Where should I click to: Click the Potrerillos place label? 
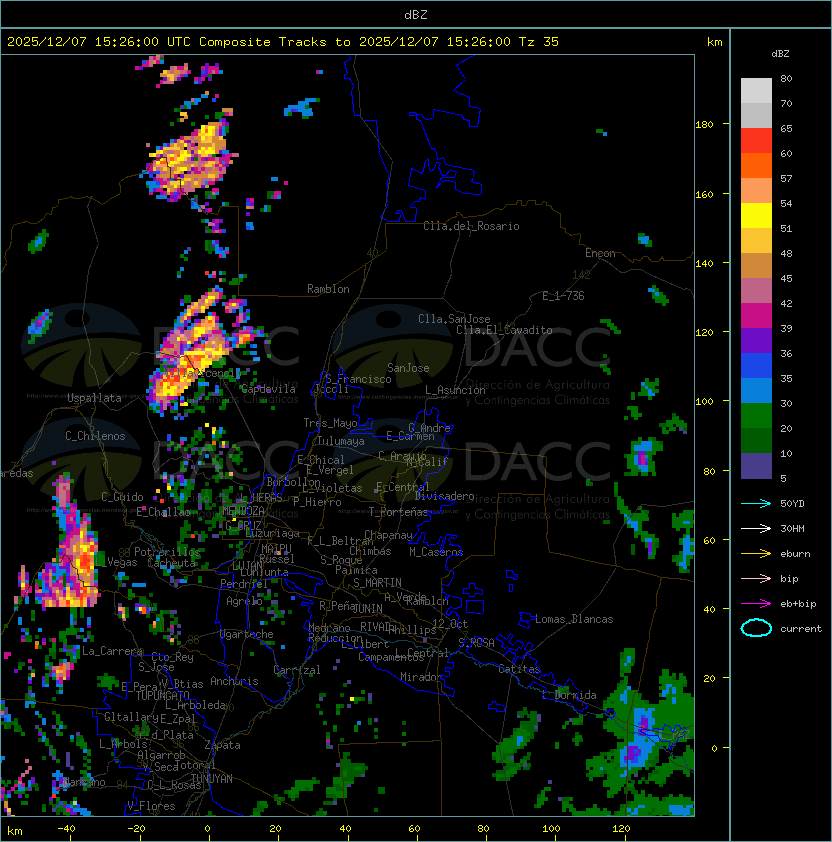(167, 552)
